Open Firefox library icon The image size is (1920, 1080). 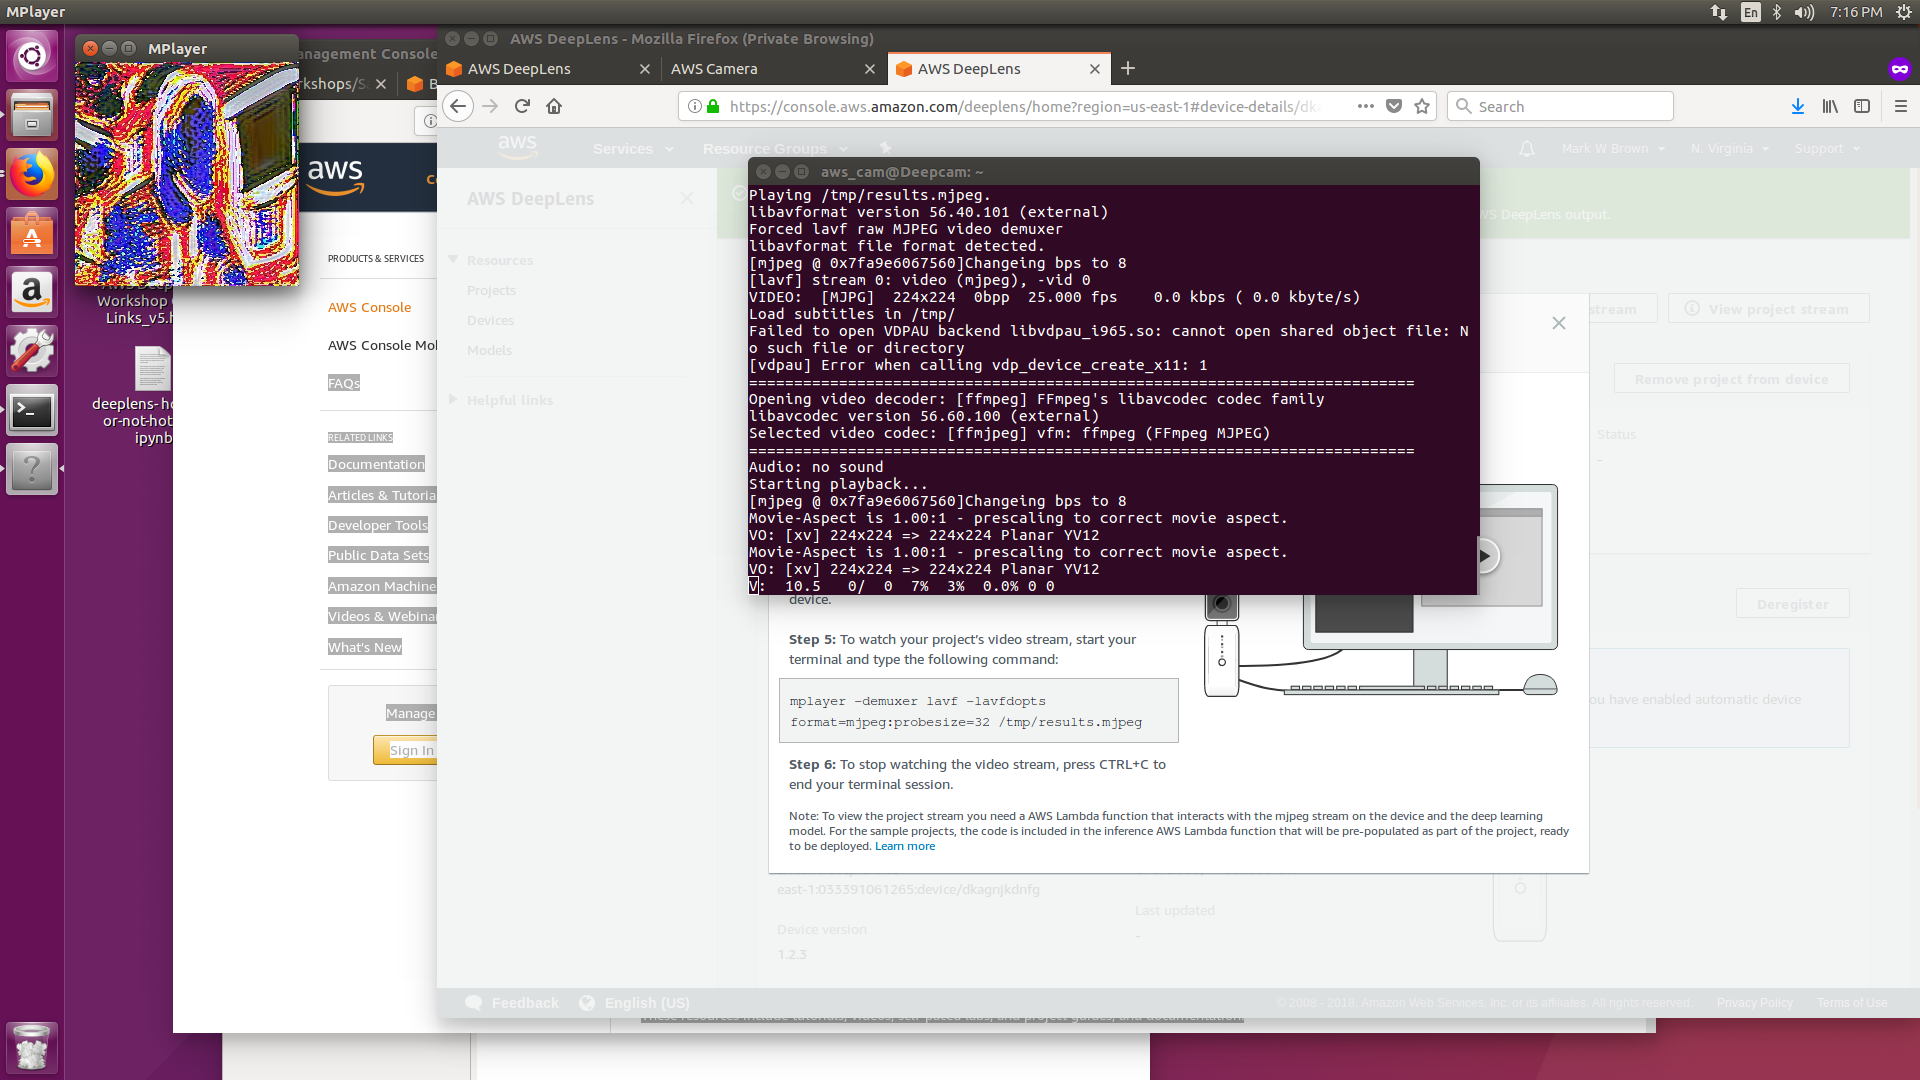coord(1830,106)
